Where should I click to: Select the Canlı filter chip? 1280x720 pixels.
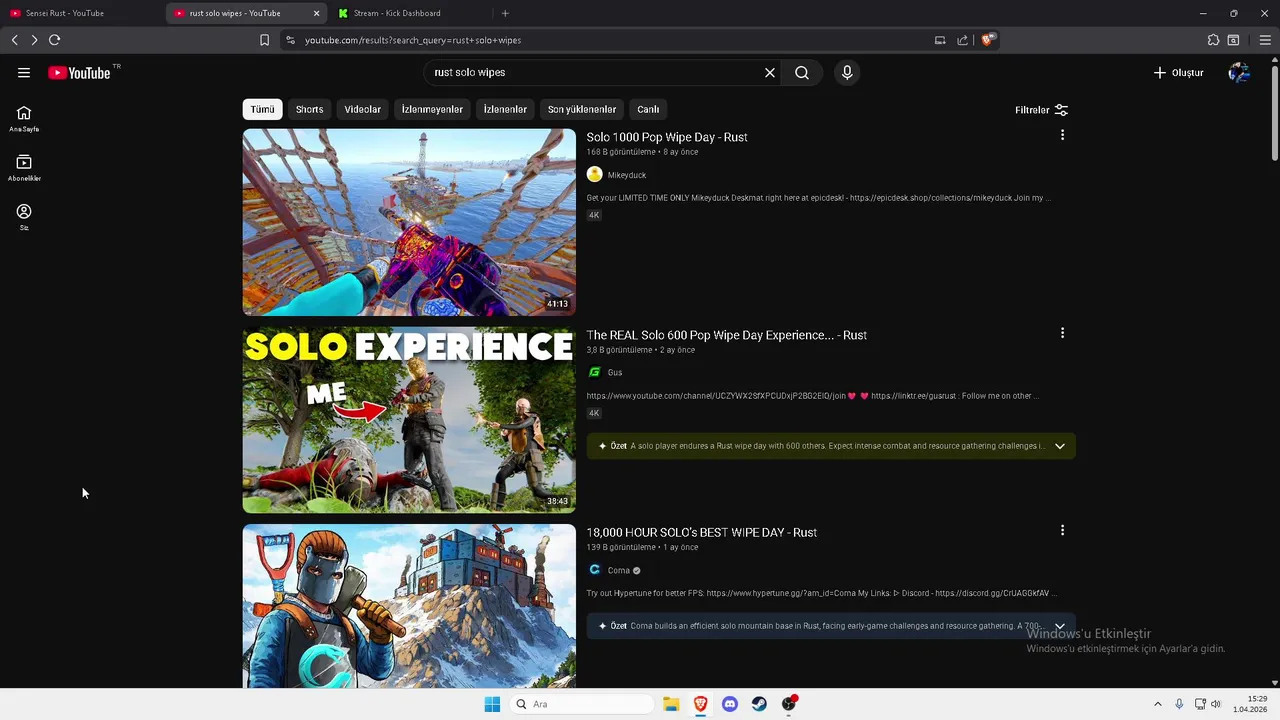[x=648, y=109]
